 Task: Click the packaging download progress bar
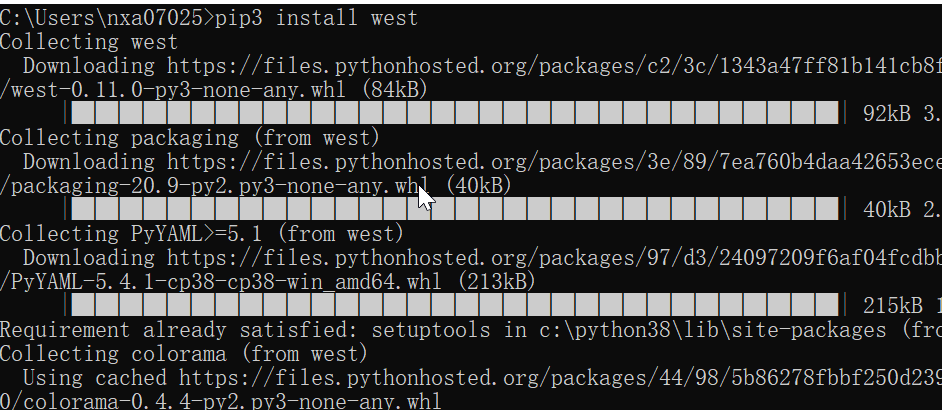[x=455, y=210]
